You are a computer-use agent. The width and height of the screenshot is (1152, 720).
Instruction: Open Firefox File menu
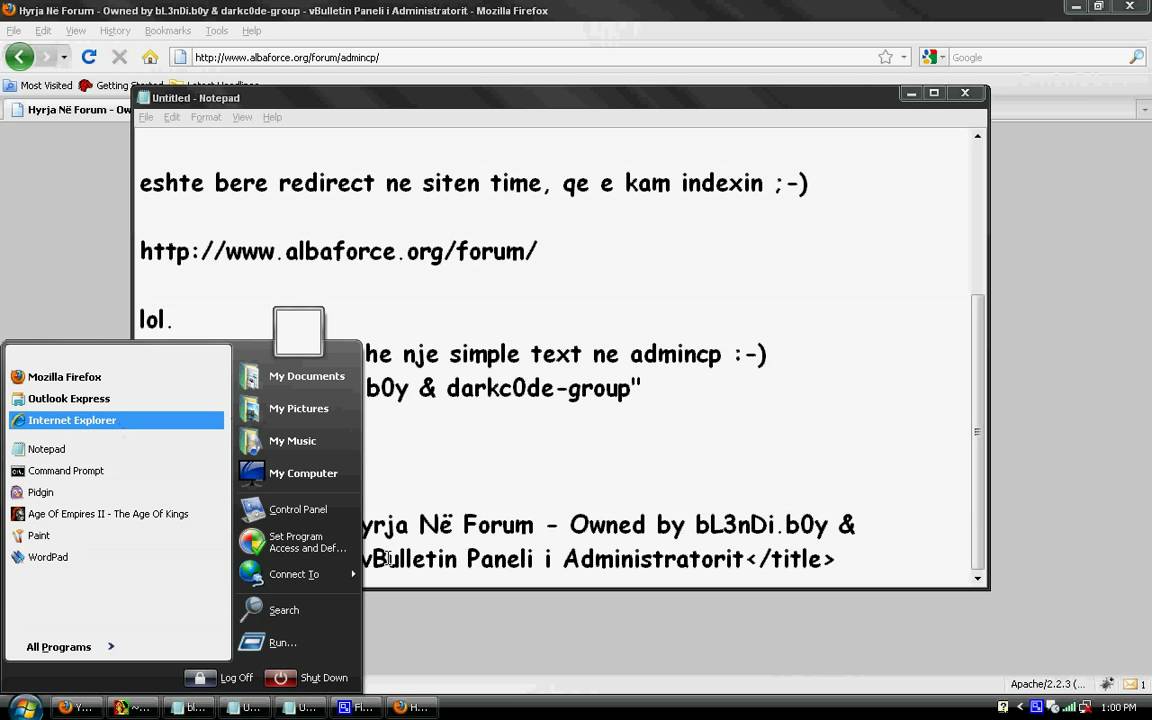[13, 31]
